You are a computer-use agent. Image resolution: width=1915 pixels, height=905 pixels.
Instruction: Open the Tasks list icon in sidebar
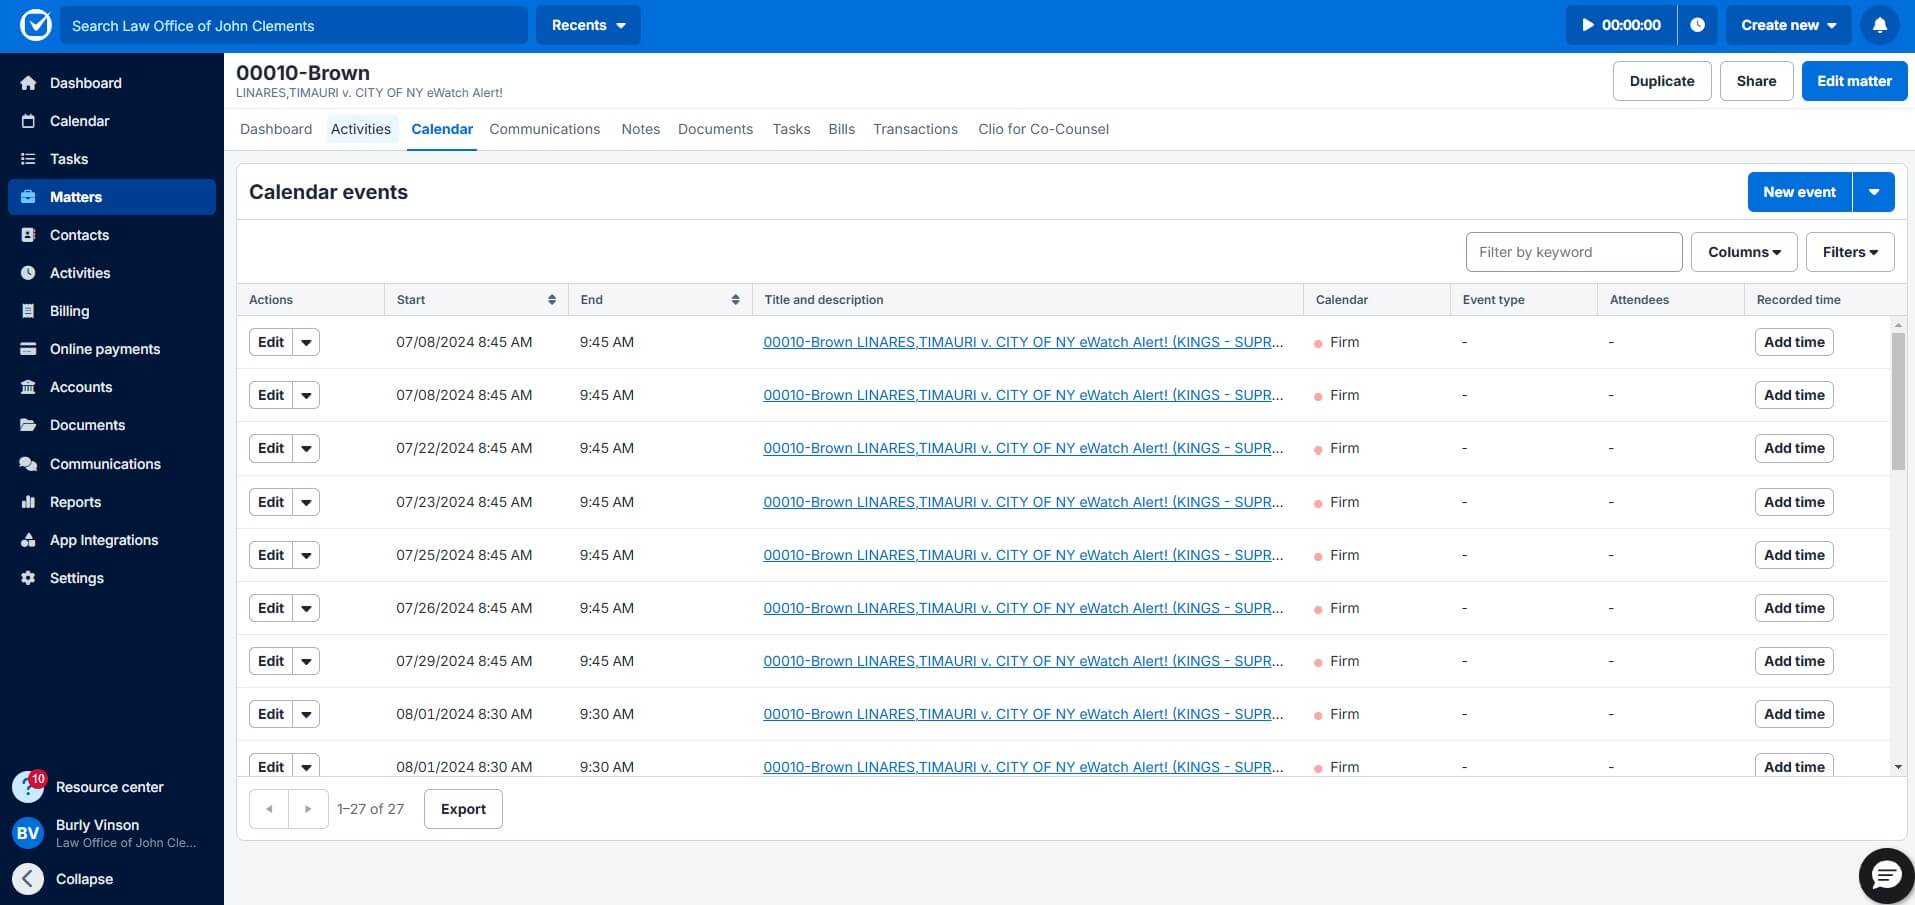(28, 159)
